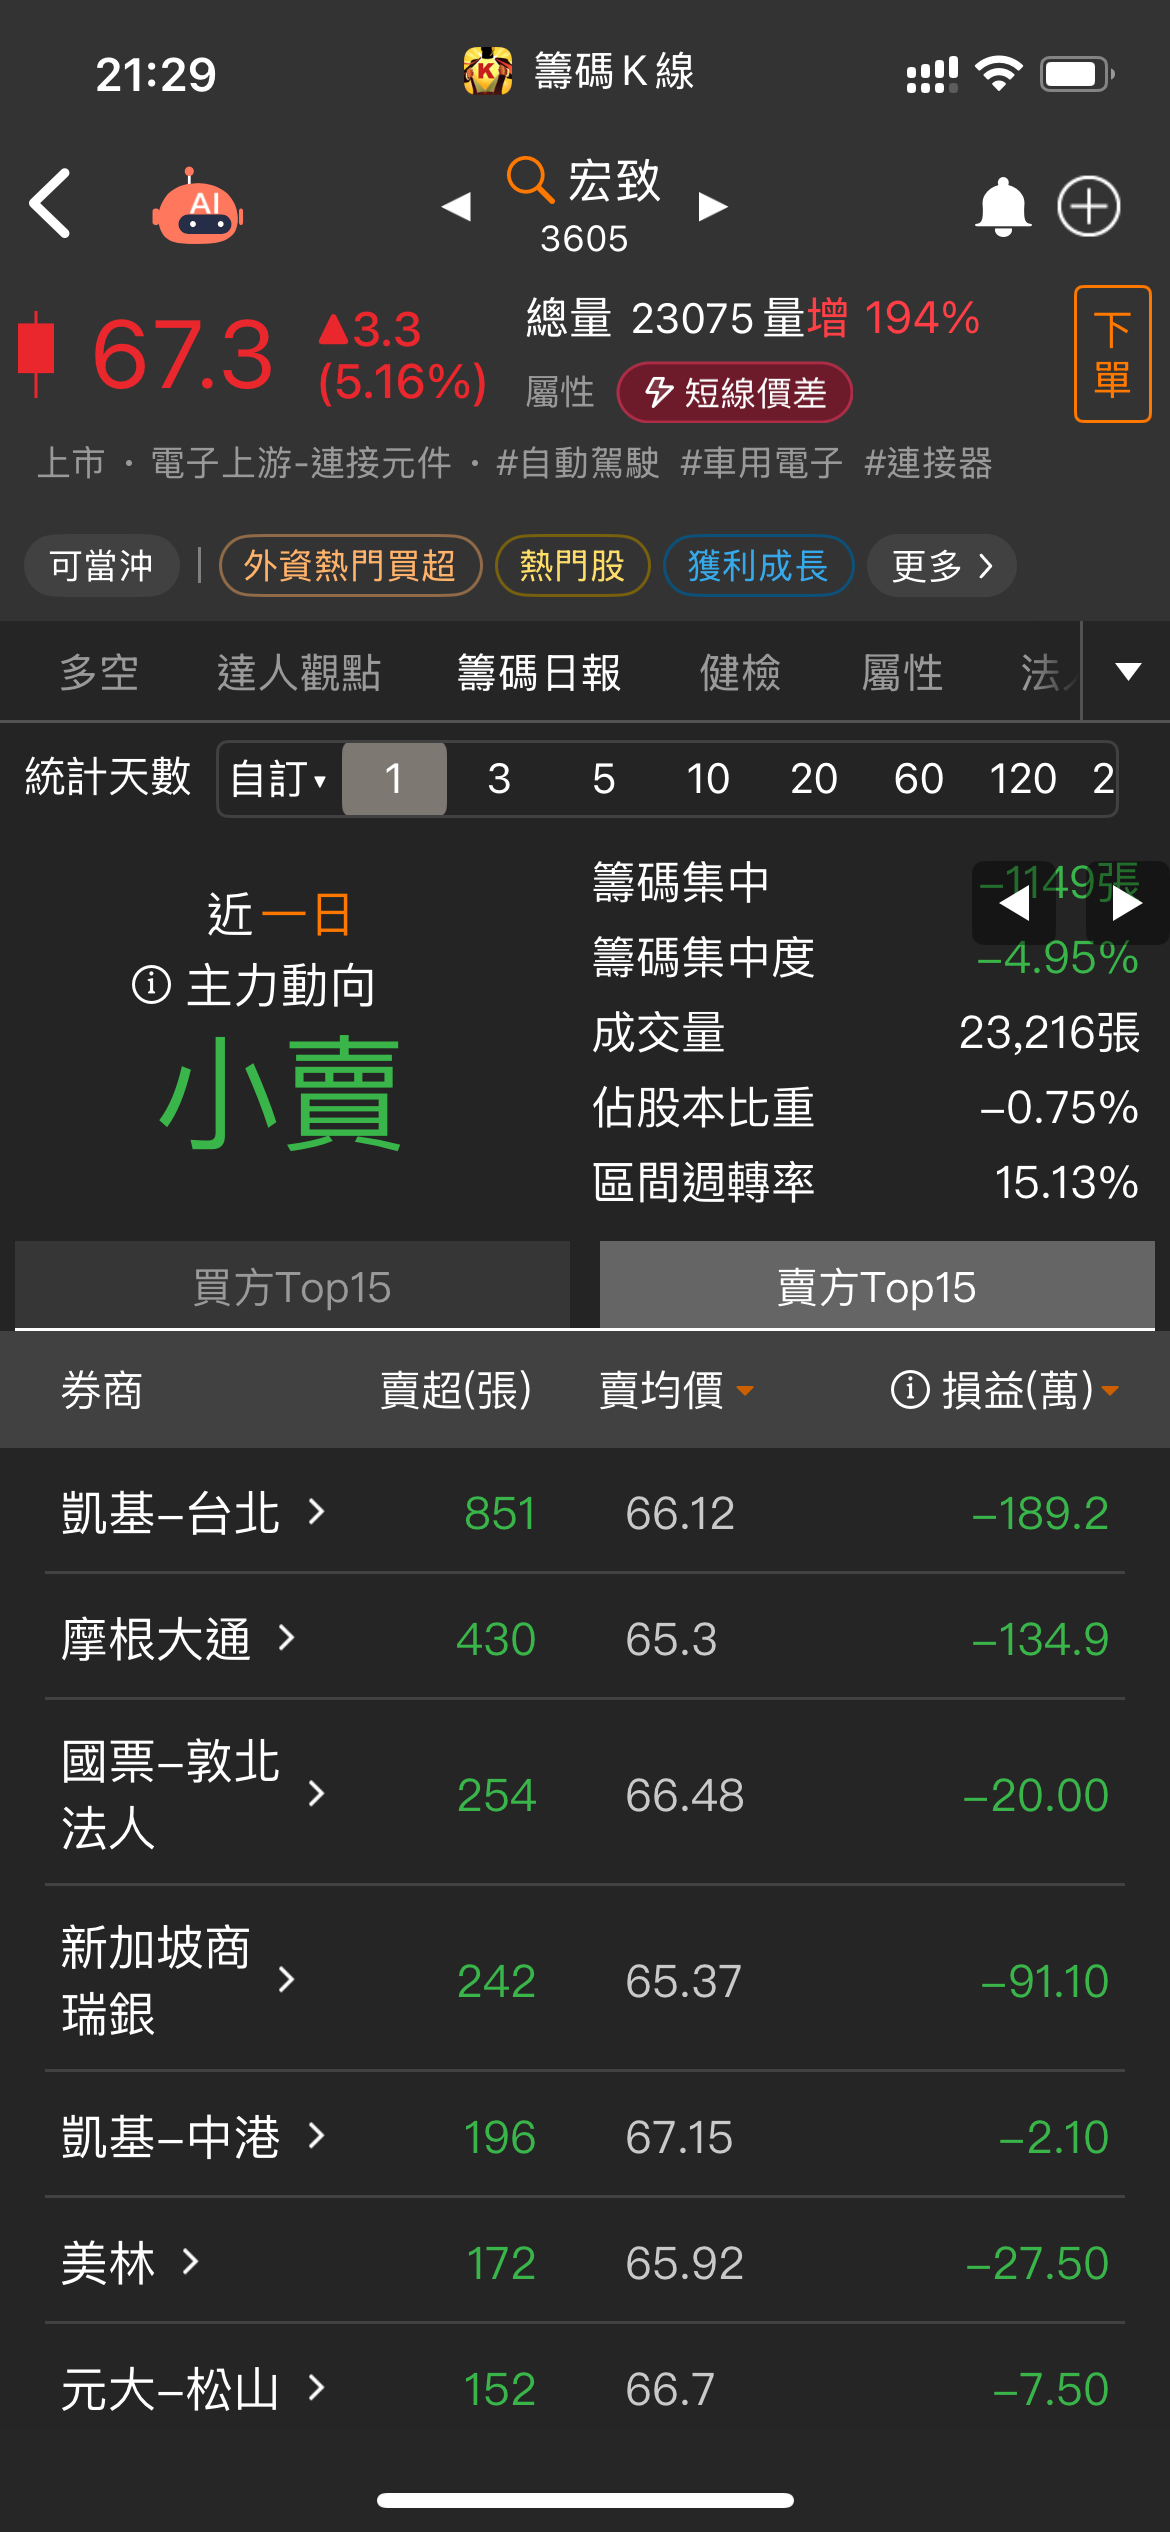The image size is (1170, 2532).
Task: Expand the tab list dropdown arrow
Action: tap(1128, 671)
